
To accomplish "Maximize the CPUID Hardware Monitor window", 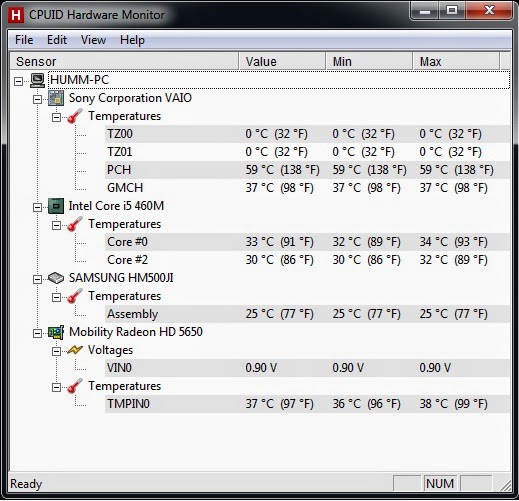I will point(452,11).
